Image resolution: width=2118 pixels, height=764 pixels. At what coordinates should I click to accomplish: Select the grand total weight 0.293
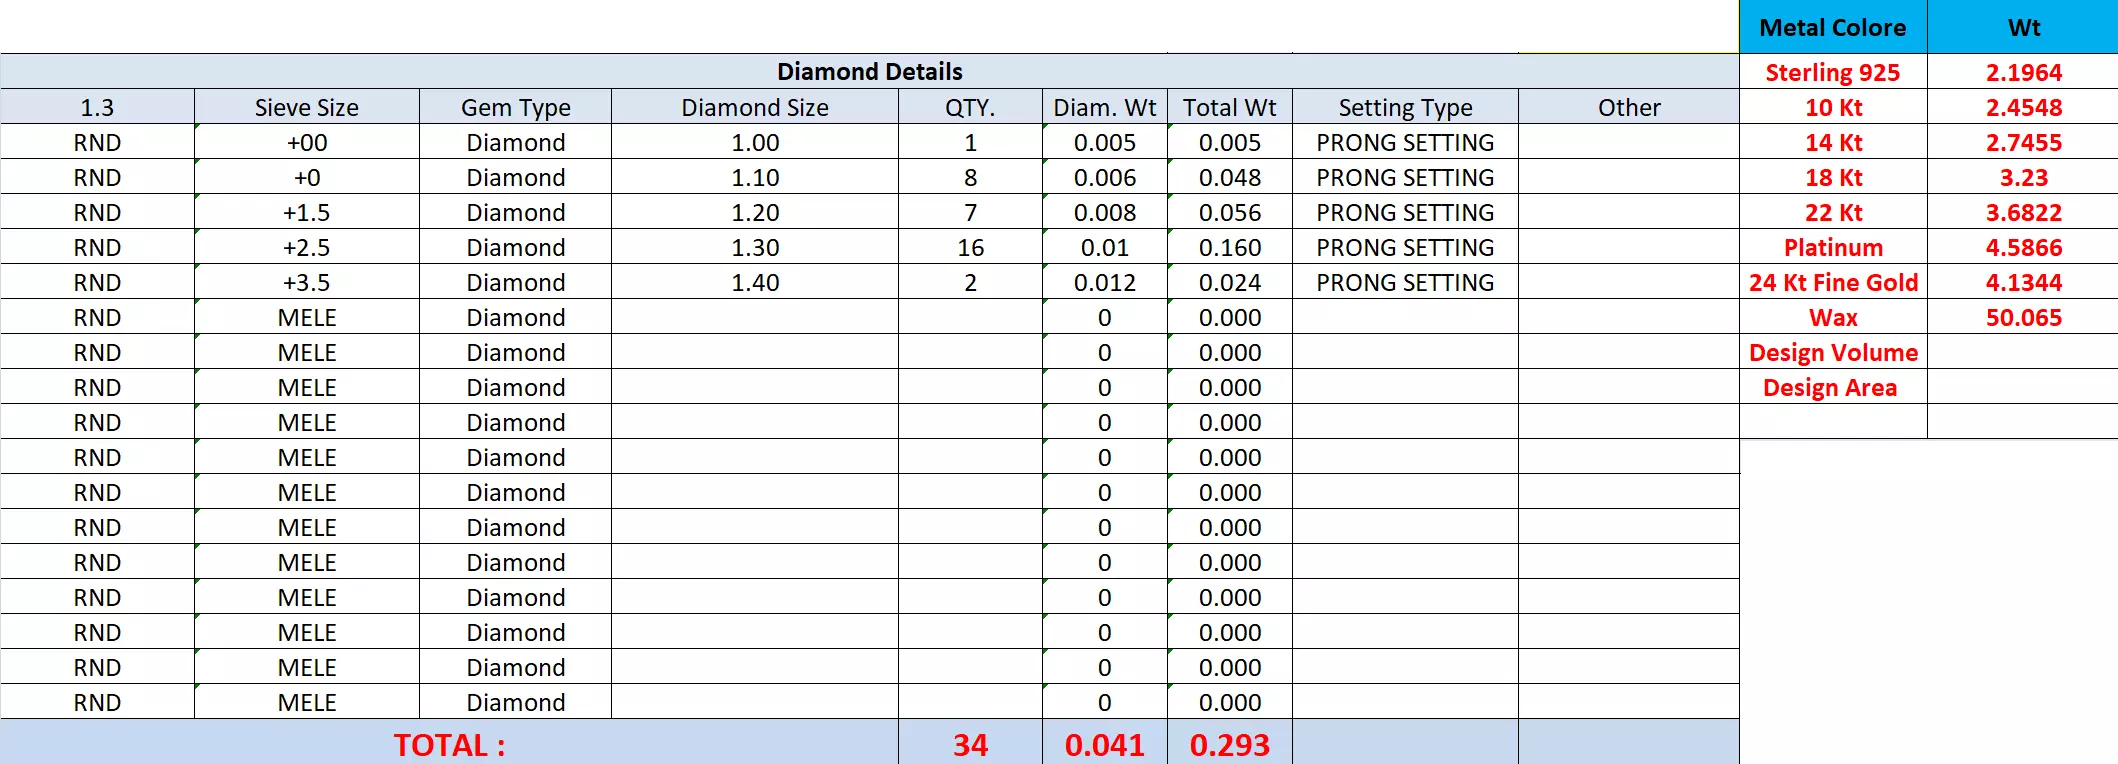pyautogui.click(x=1230, y=743)
